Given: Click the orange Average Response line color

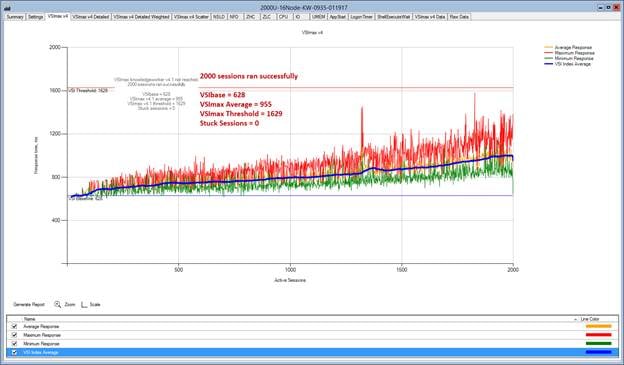Looking at the screenshot, I should (599, 326).
